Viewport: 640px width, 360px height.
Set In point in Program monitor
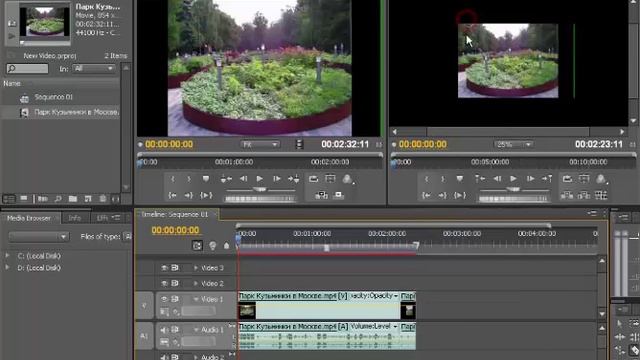pos(427,179)
